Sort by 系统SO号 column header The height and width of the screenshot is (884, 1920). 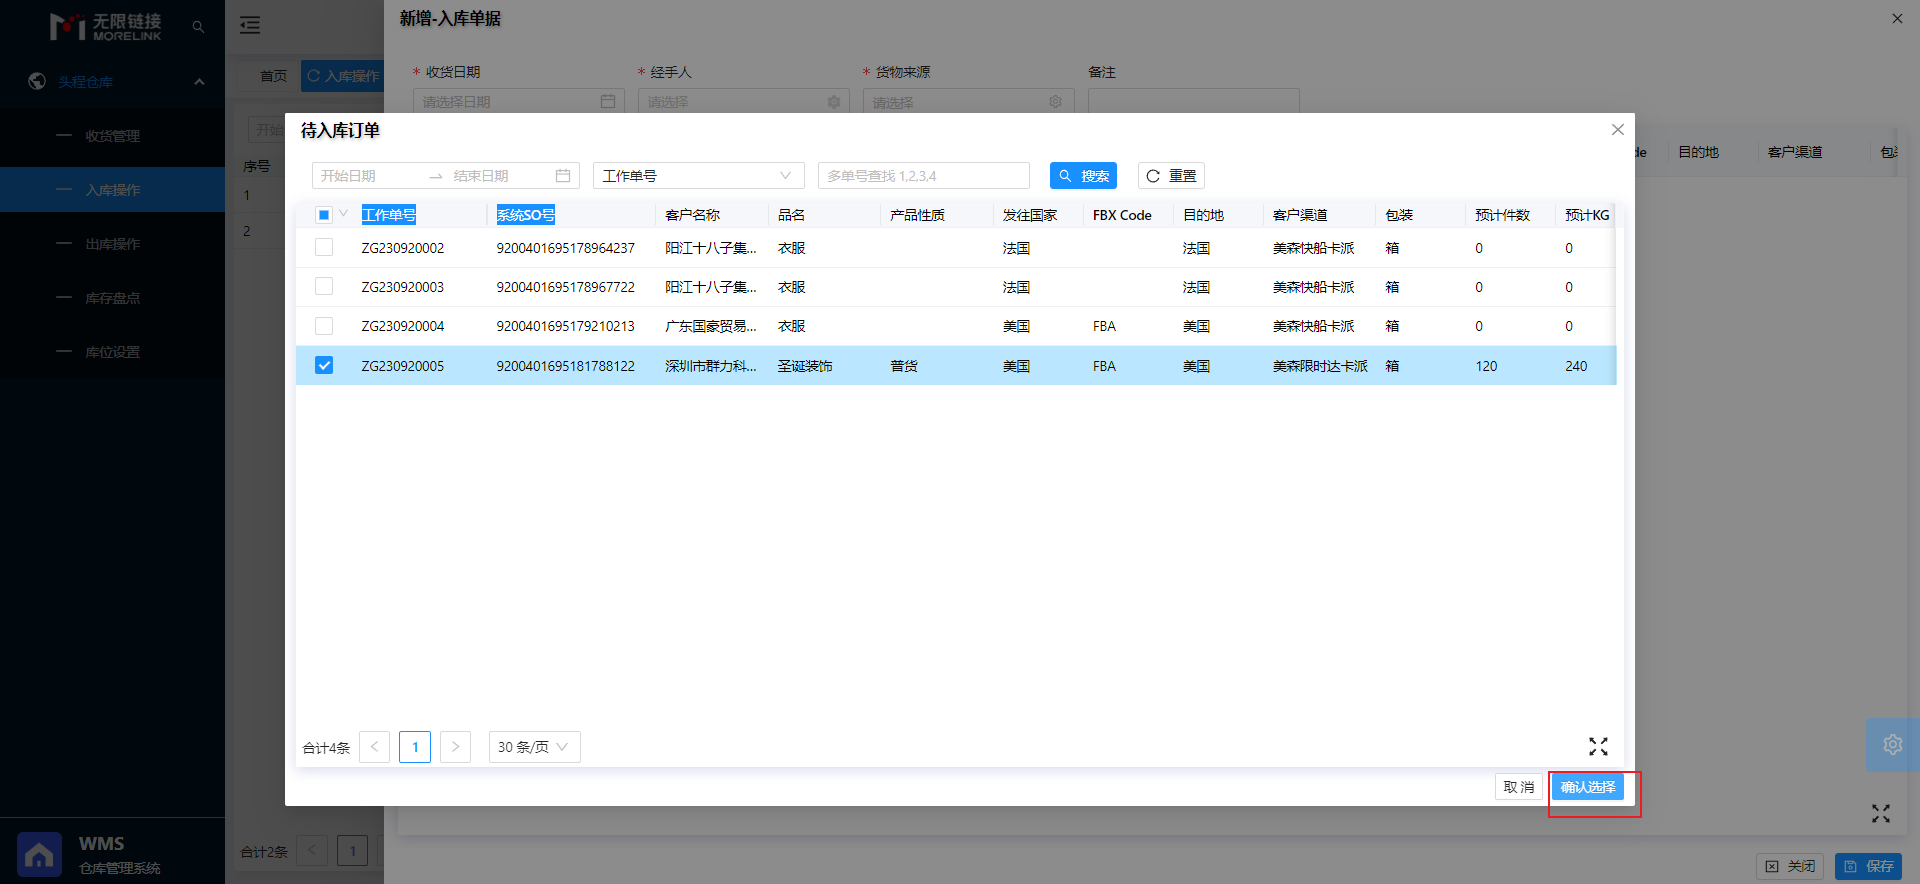point(526,215)
